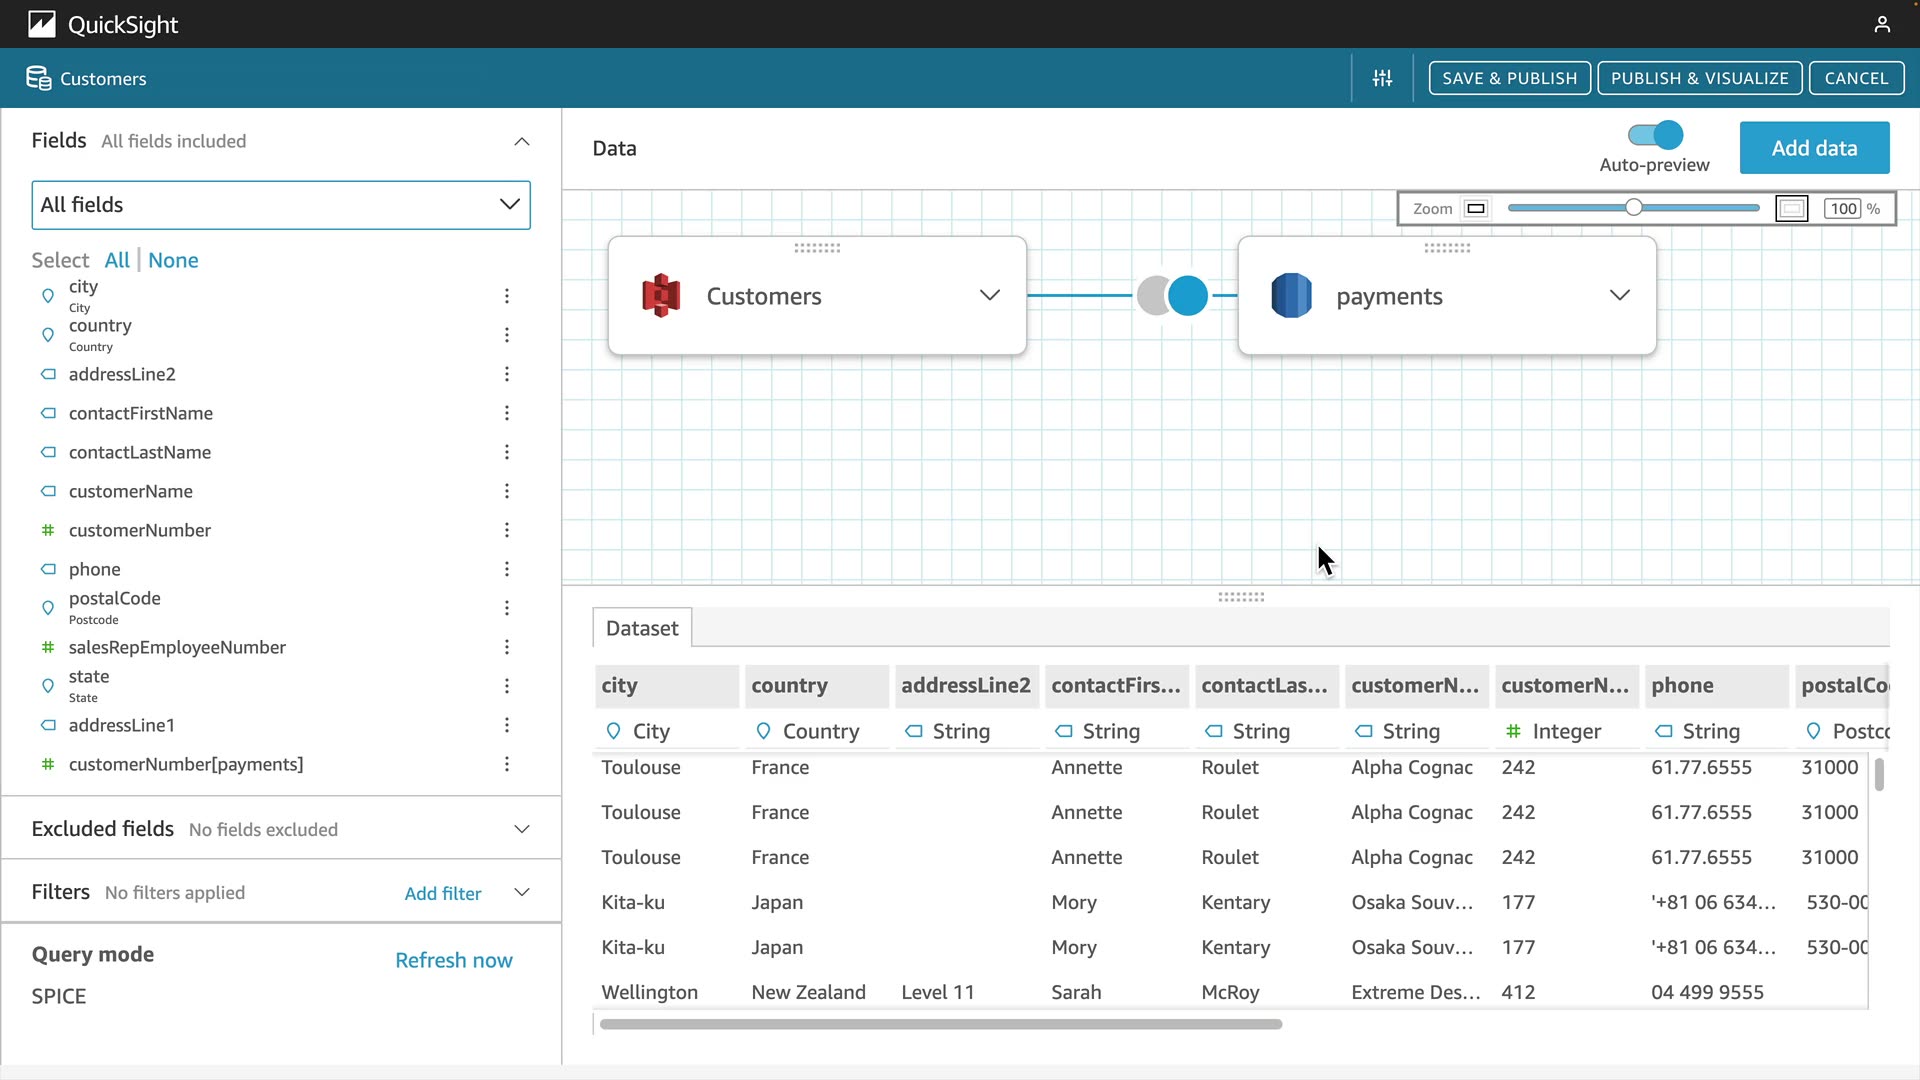This screenshot has width=1920, height=1080.
Task: Expand the Excluded fields section
Action: (521, 829)
